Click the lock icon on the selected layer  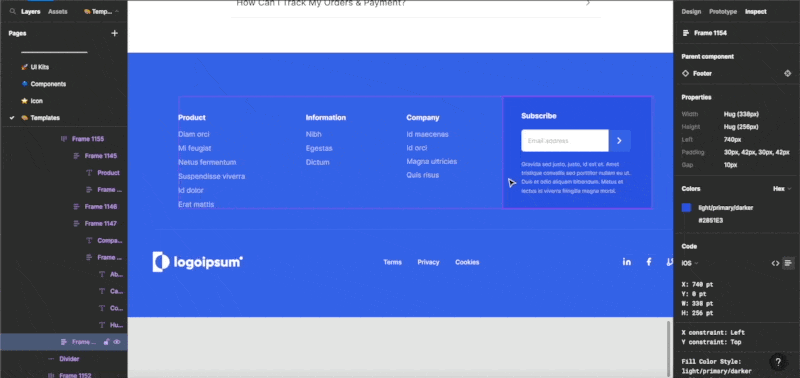pos(107,342)
